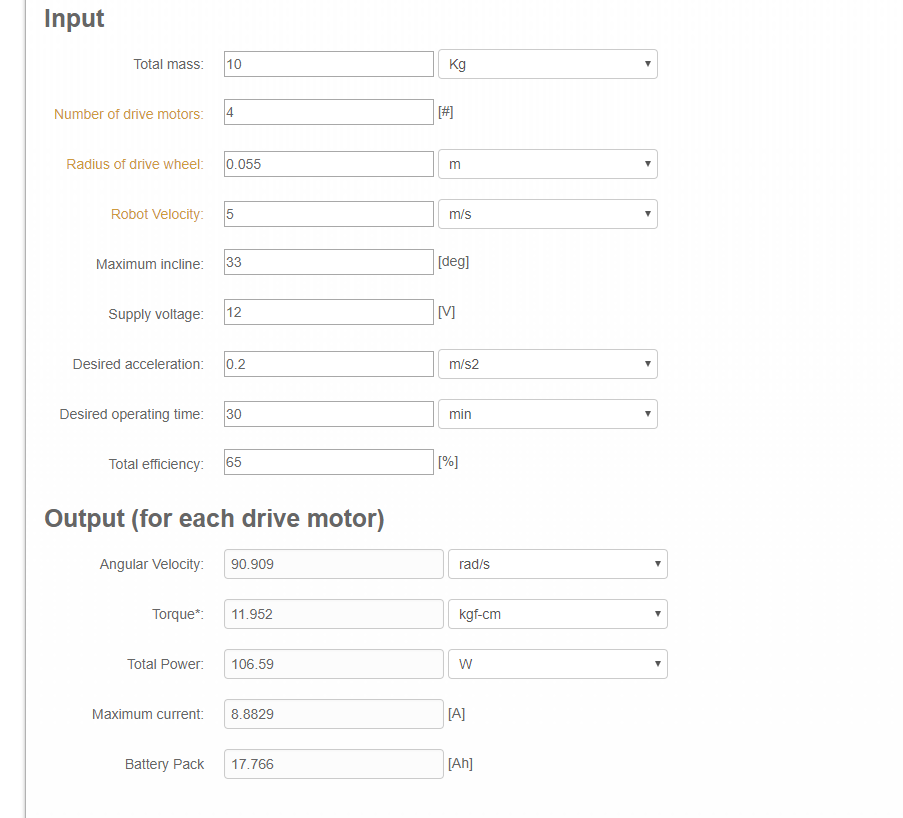Viewport: 903px width, 818px height.
Task: Open the Robot Velocity unit dropdown
Action: tap(547, 214)
